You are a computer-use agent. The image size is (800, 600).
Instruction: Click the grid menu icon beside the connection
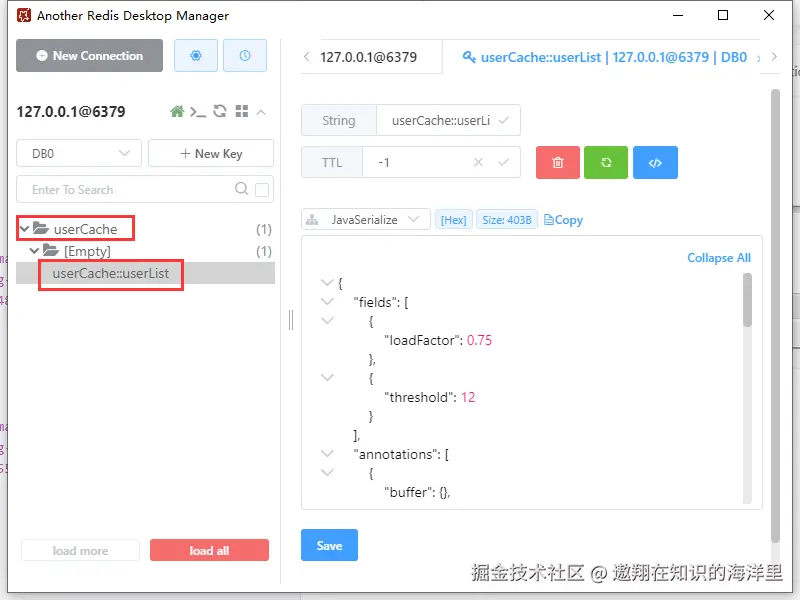(242, 111)
